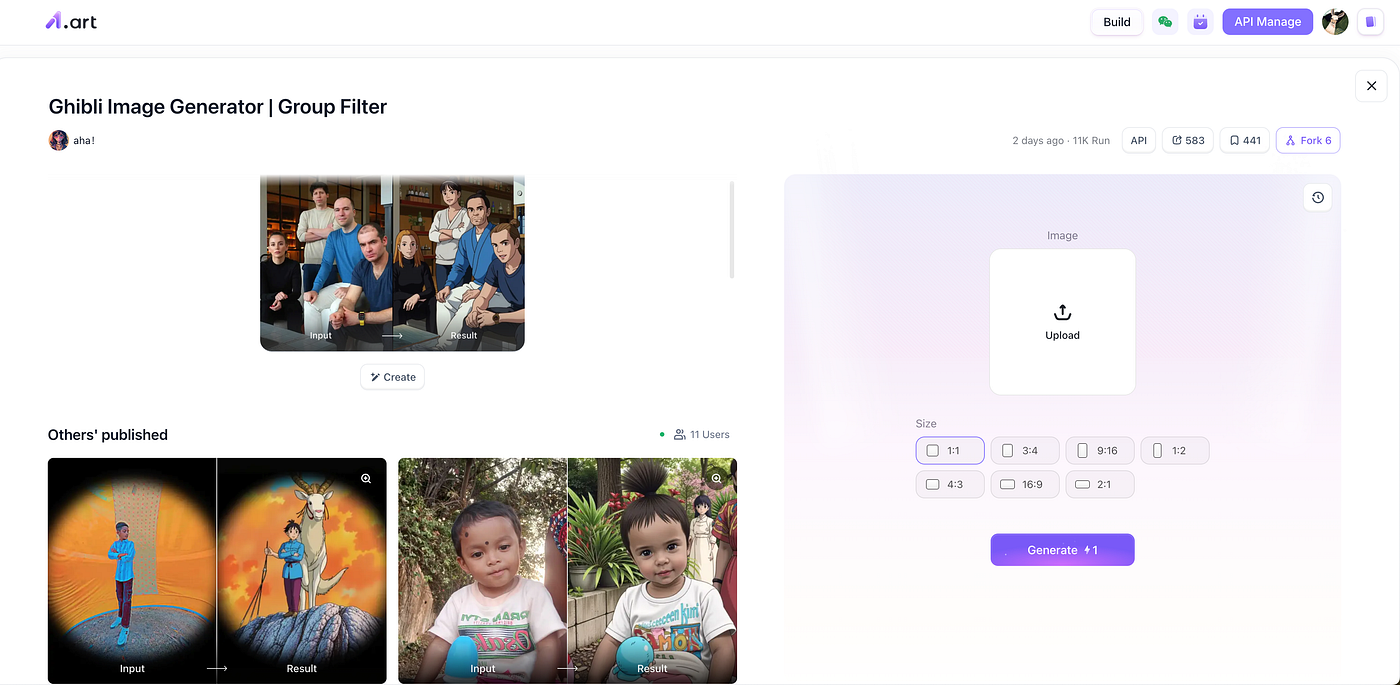1400x685 pixels.
Task: Click the purple notebook icon beside avatar
Action: [1370, 22]
